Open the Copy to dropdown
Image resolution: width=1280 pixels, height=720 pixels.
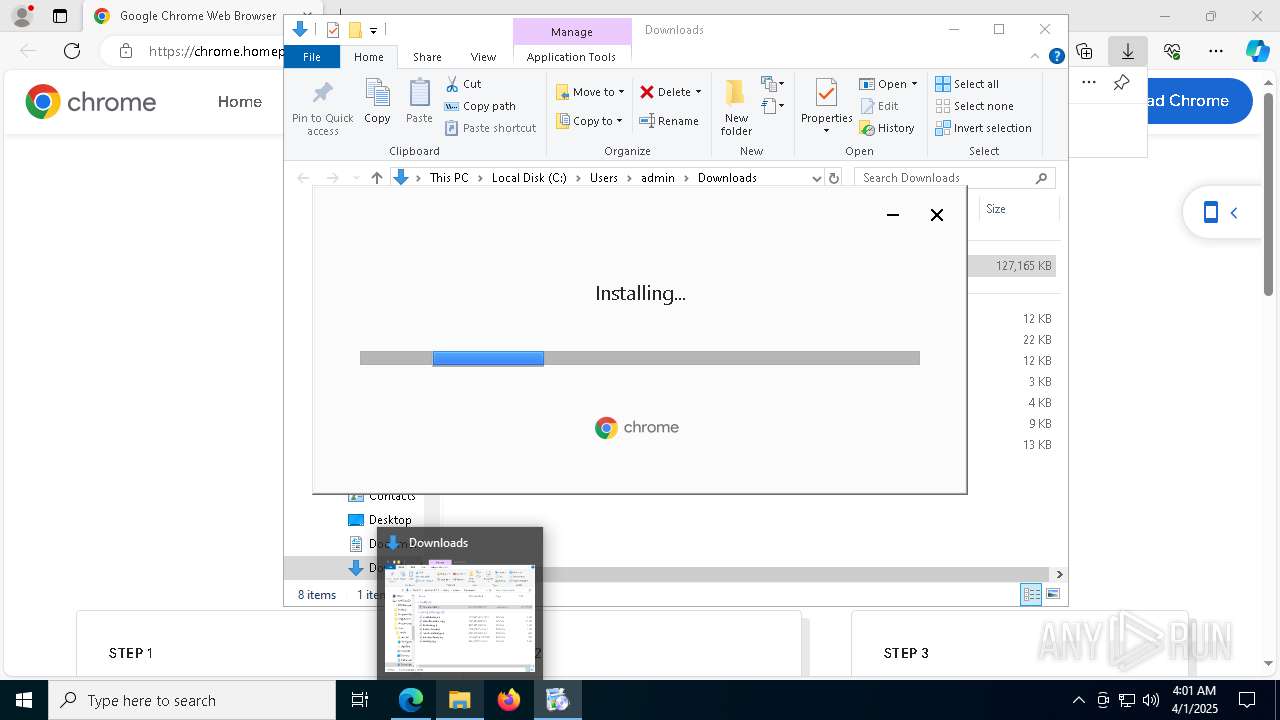click(x=589, y=121)
